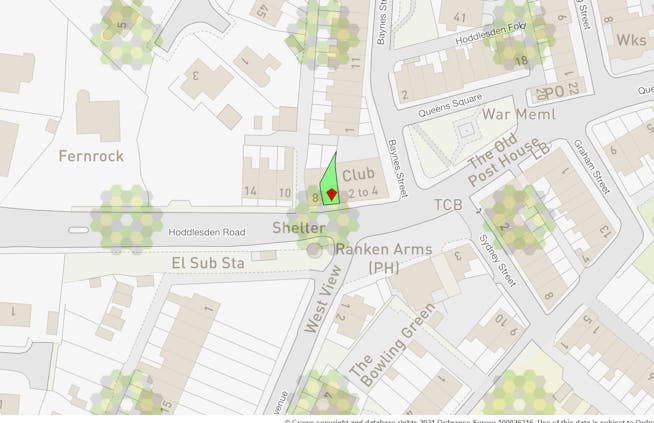
Task: Click the Sydney Street label
Action: coord(497,260)
